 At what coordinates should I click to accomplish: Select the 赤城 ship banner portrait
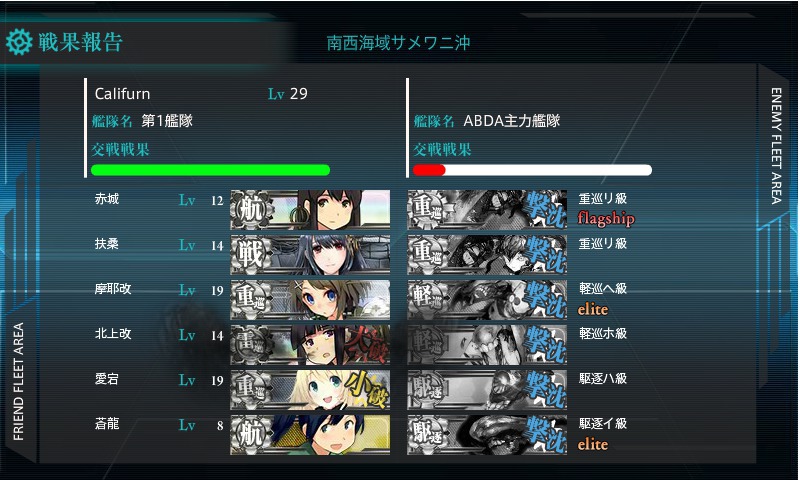point(310,210)
